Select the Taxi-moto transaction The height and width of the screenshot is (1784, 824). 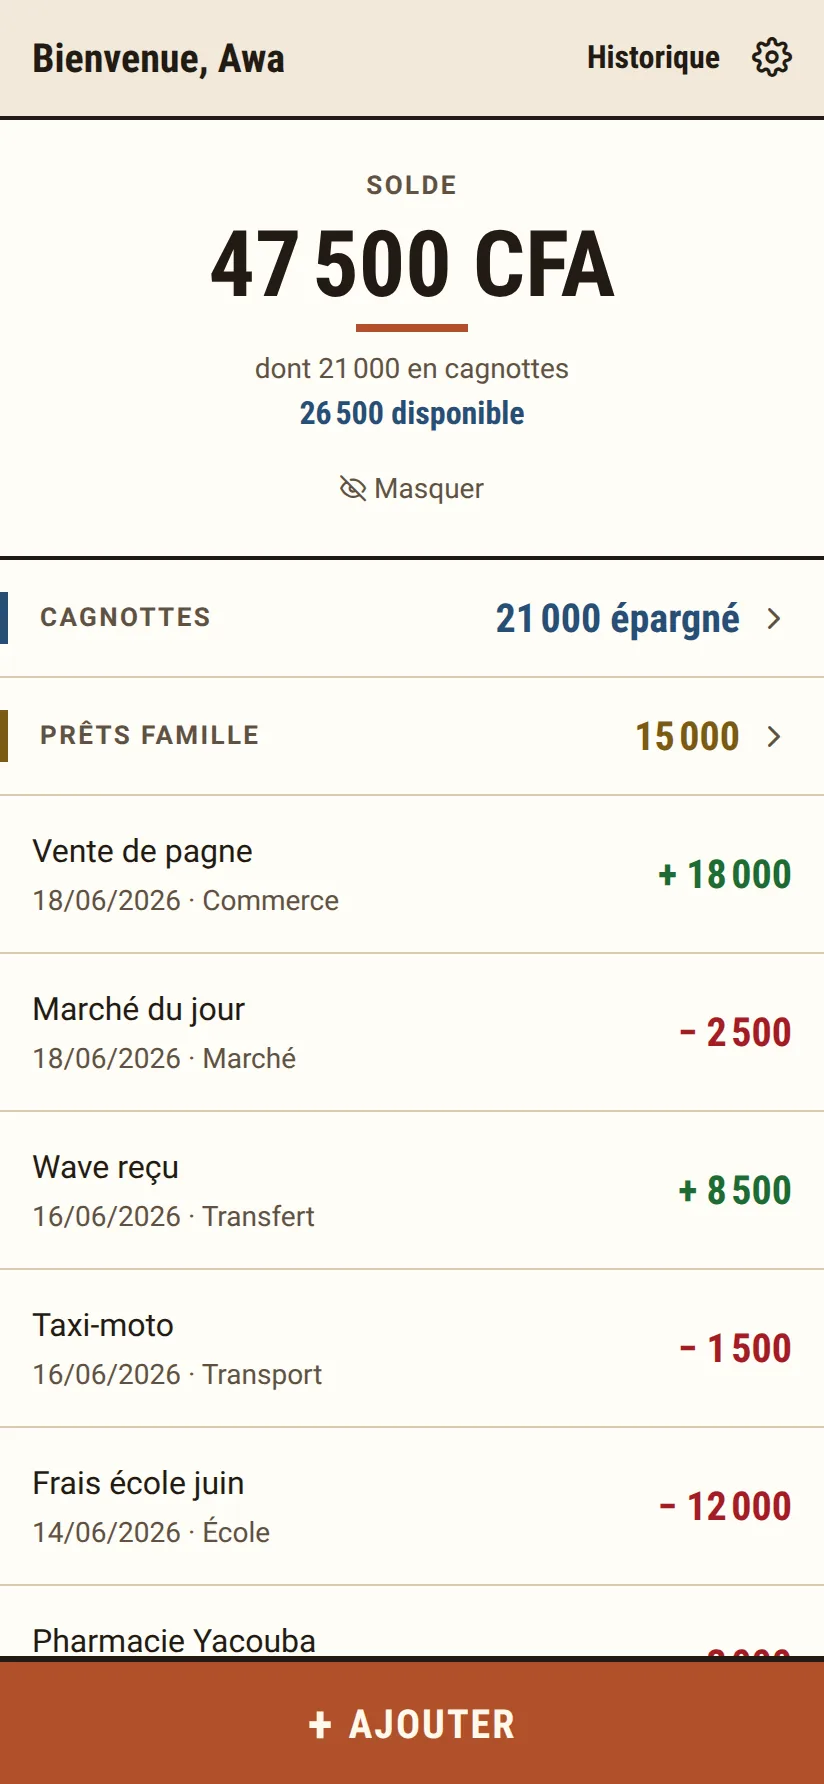tap(412, 1349)
